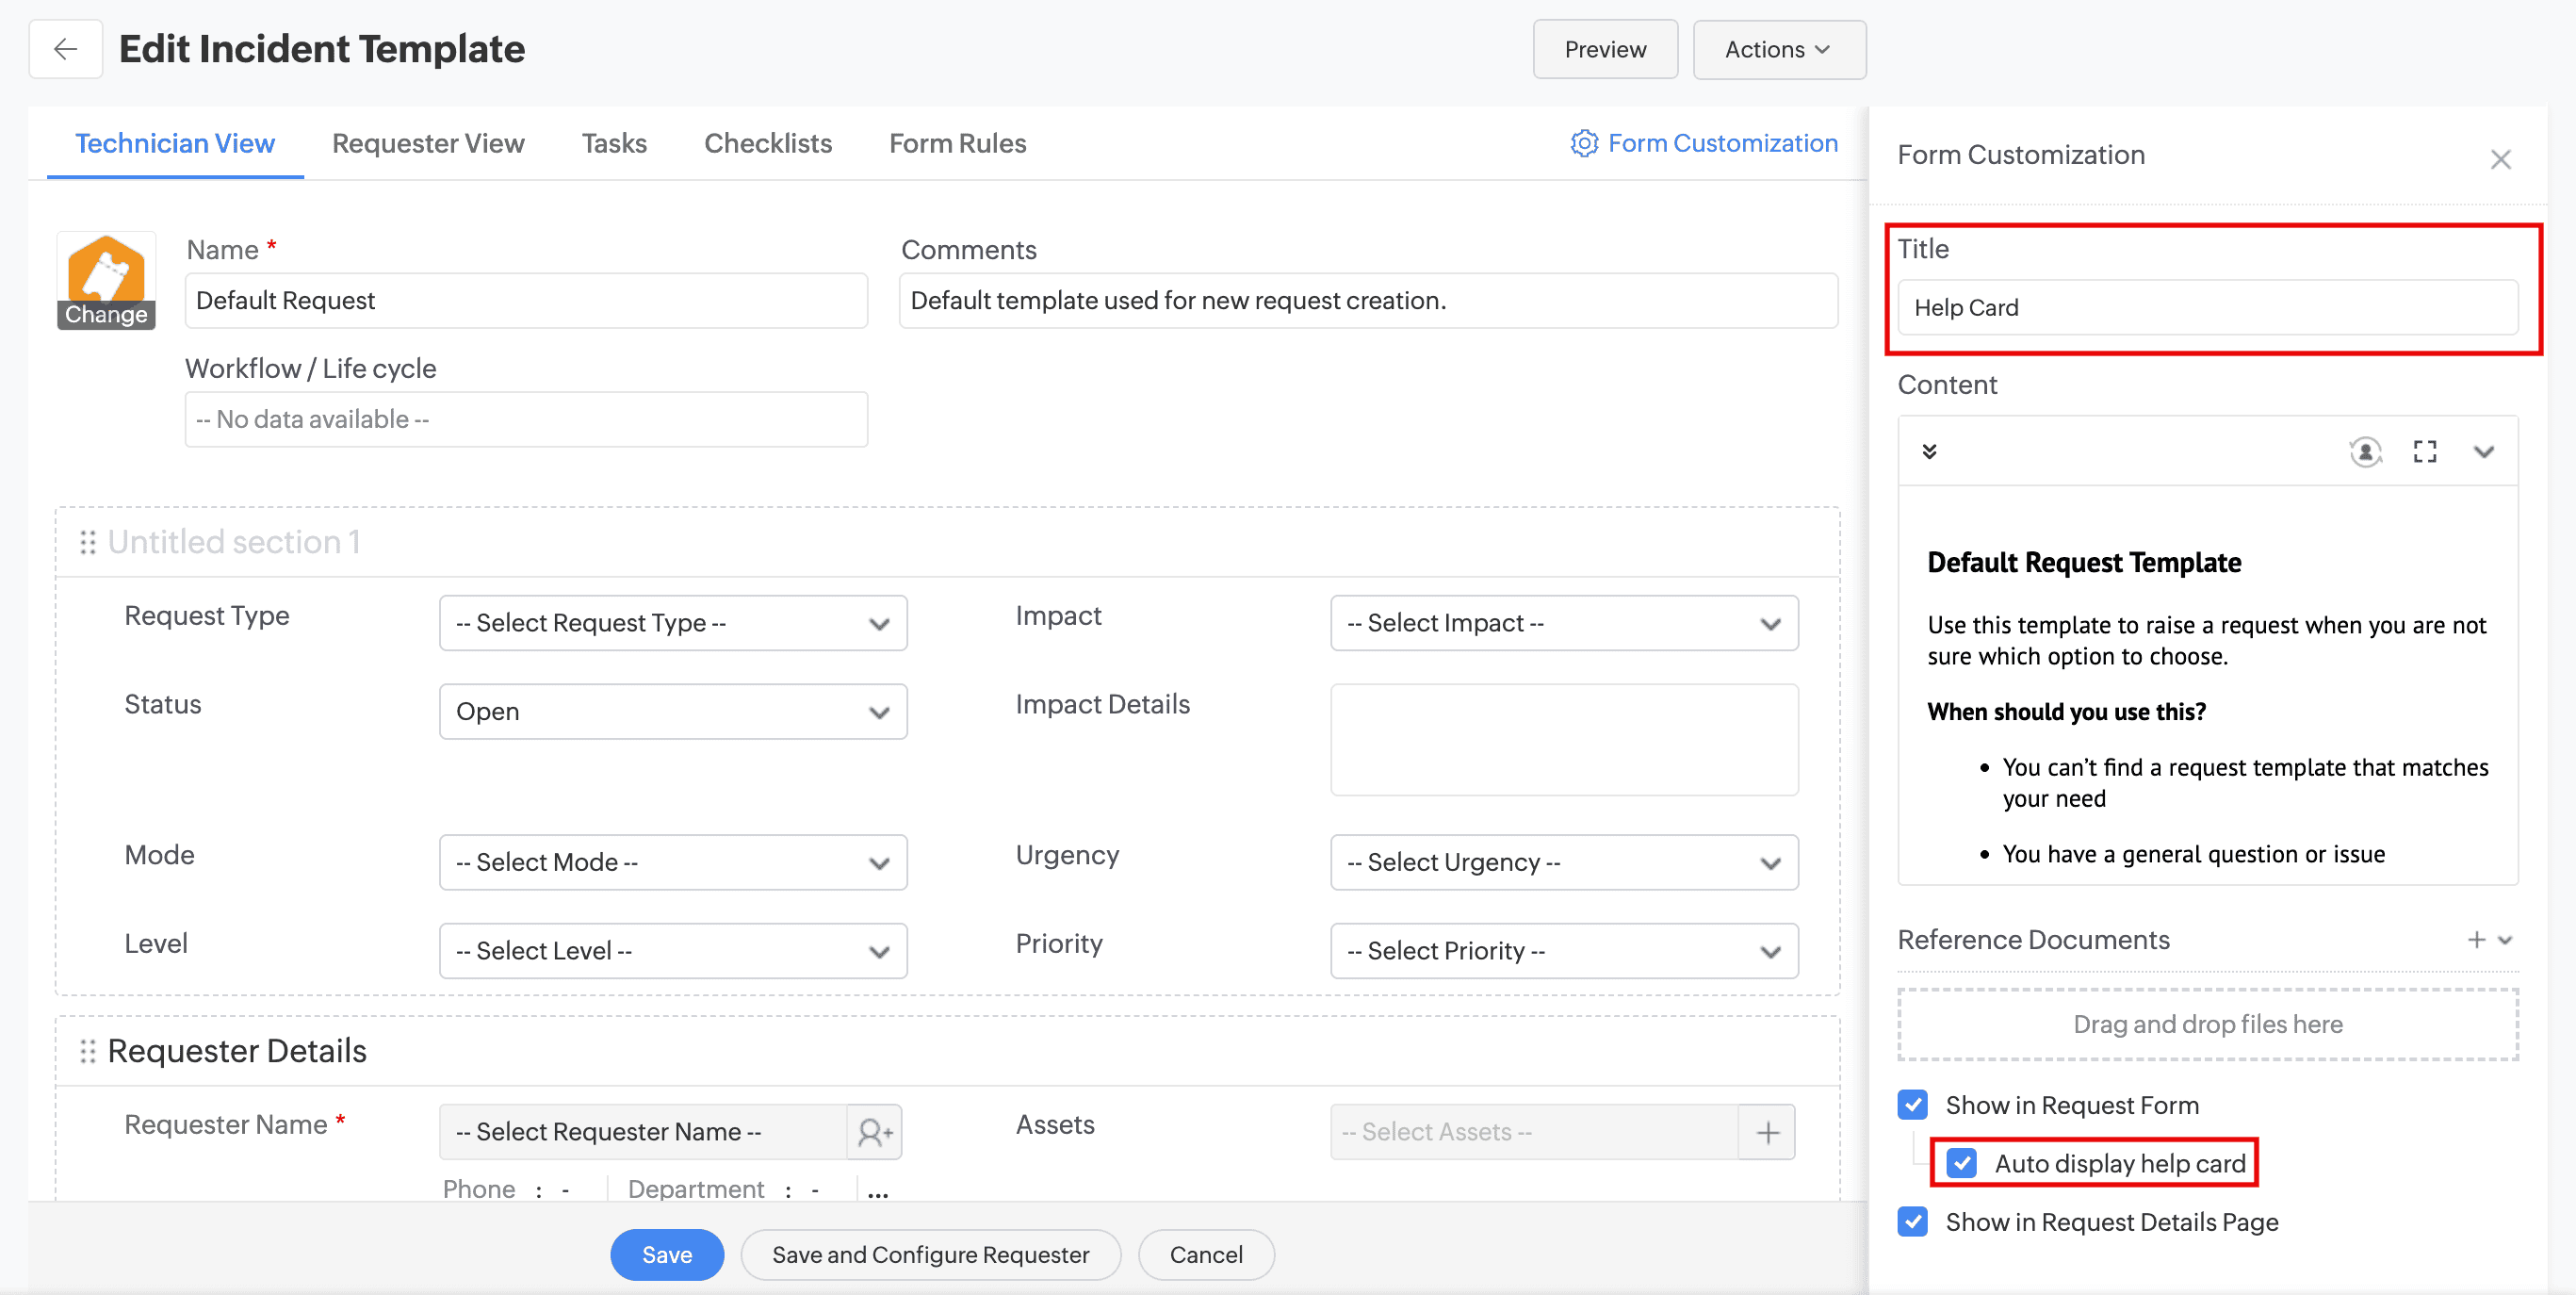Uncheck Show in Request Form

click(1913, 1105)
